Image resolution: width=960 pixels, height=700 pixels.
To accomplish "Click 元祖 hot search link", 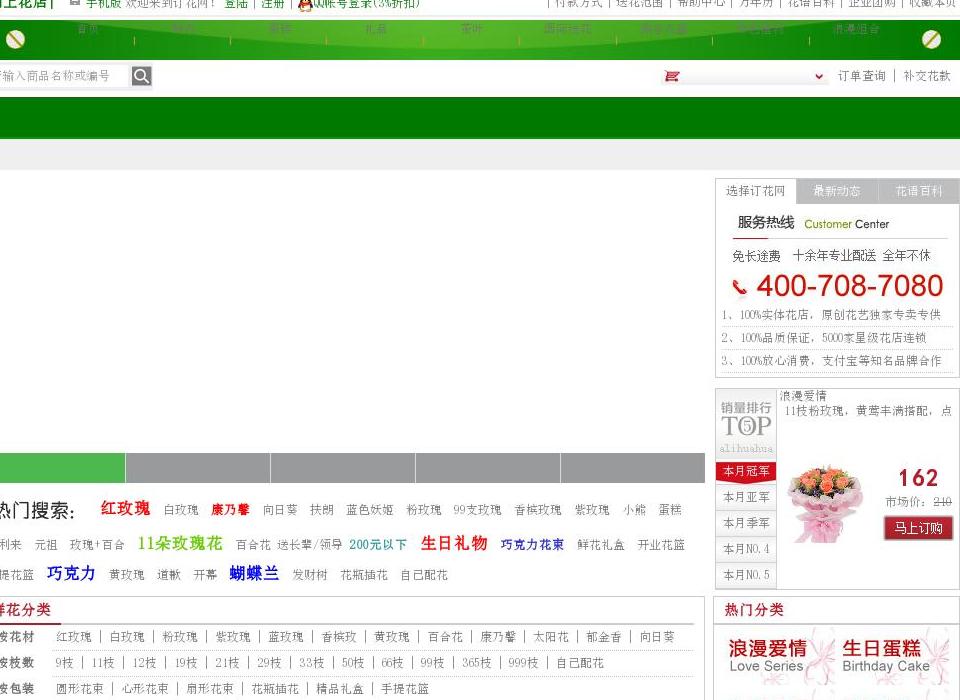I will coord(46,544).
